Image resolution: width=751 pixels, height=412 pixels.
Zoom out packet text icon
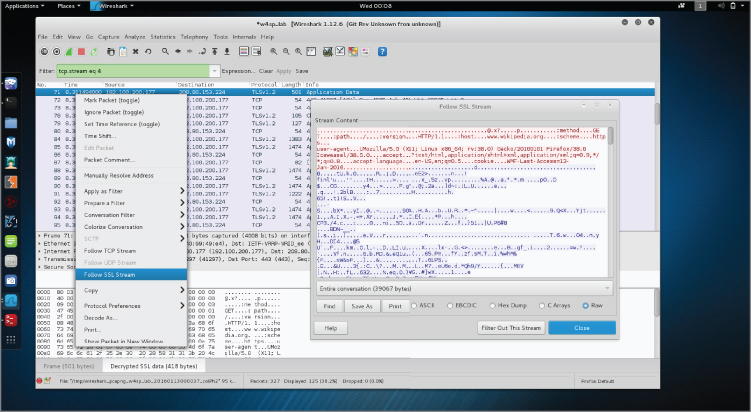click(286, 52)
